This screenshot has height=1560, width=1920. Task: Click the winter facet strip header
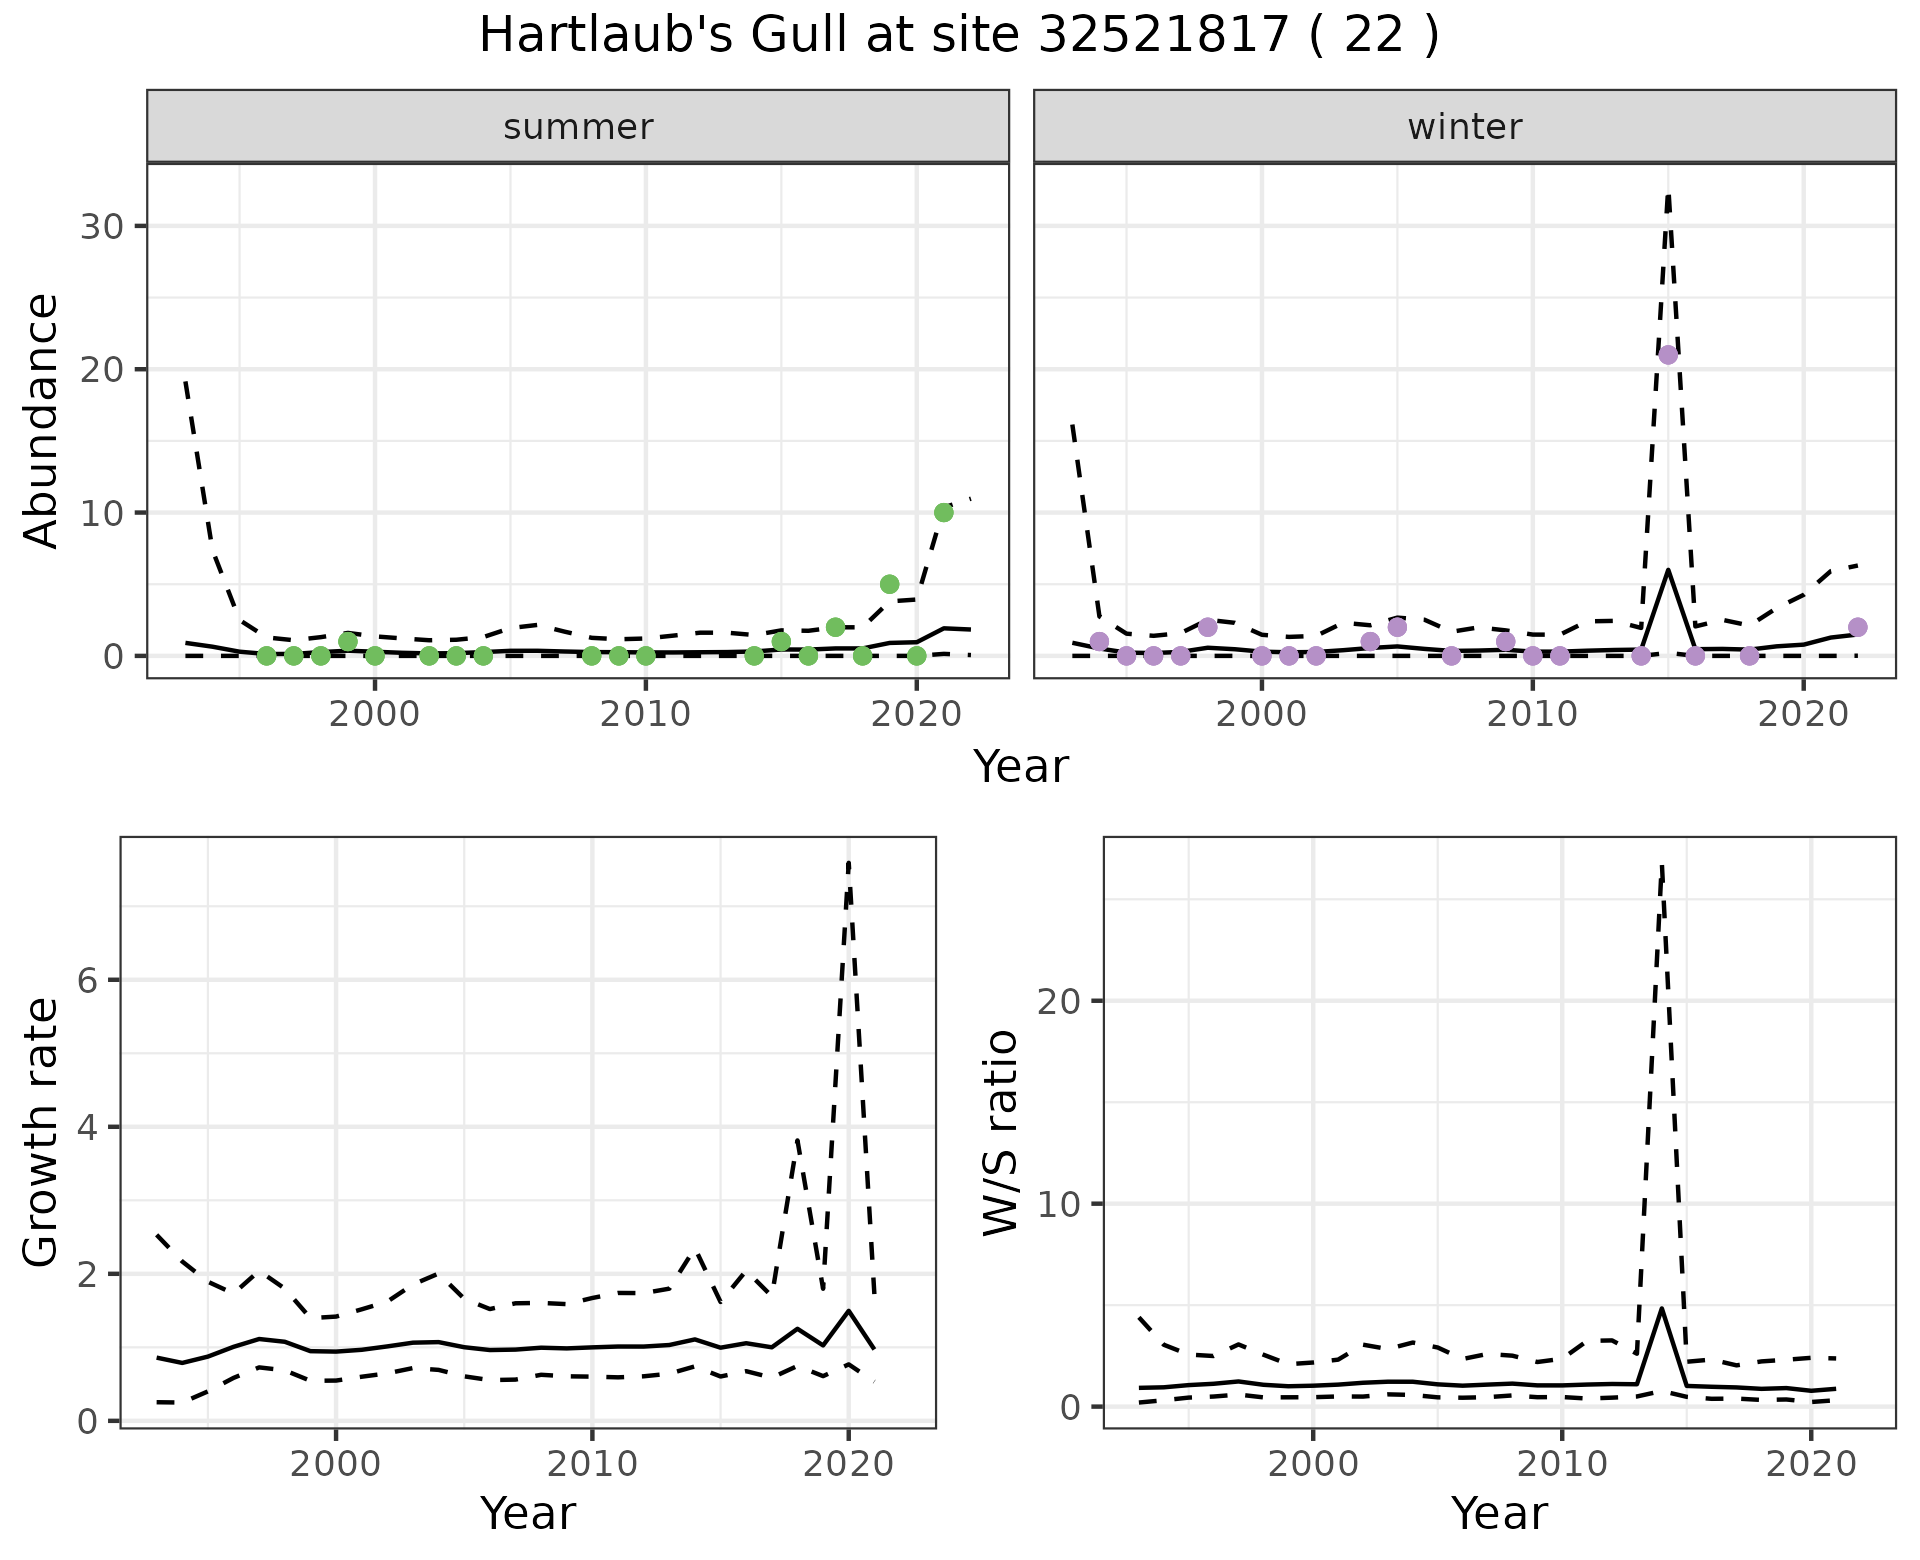(x=1464, y=127)
